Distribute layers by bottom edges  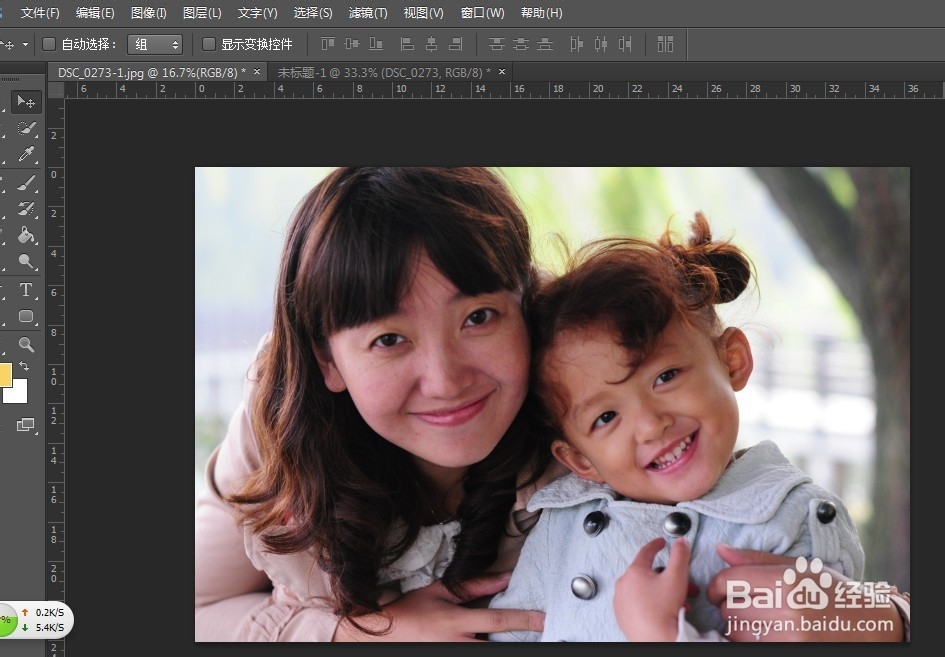click(x=545, y=44)
